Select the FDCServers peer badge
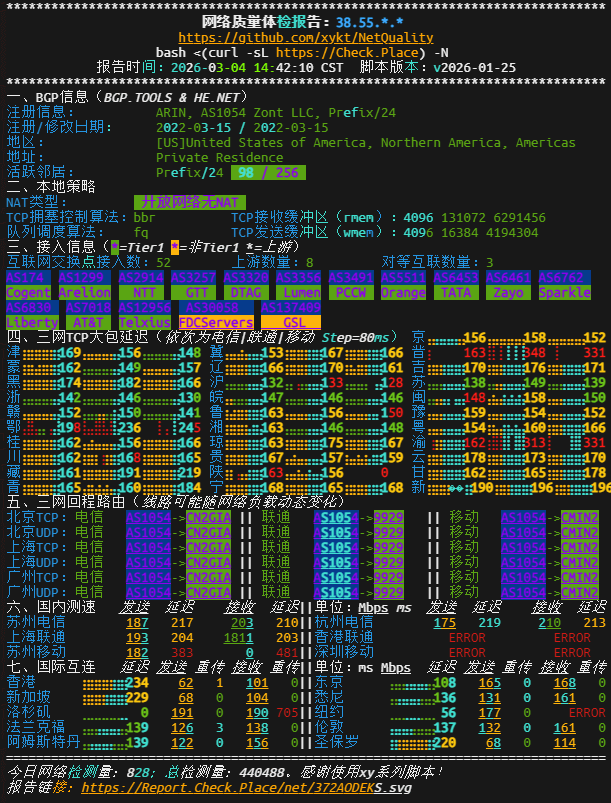Viewport: 611px width, 803px height. click(215, 323)
